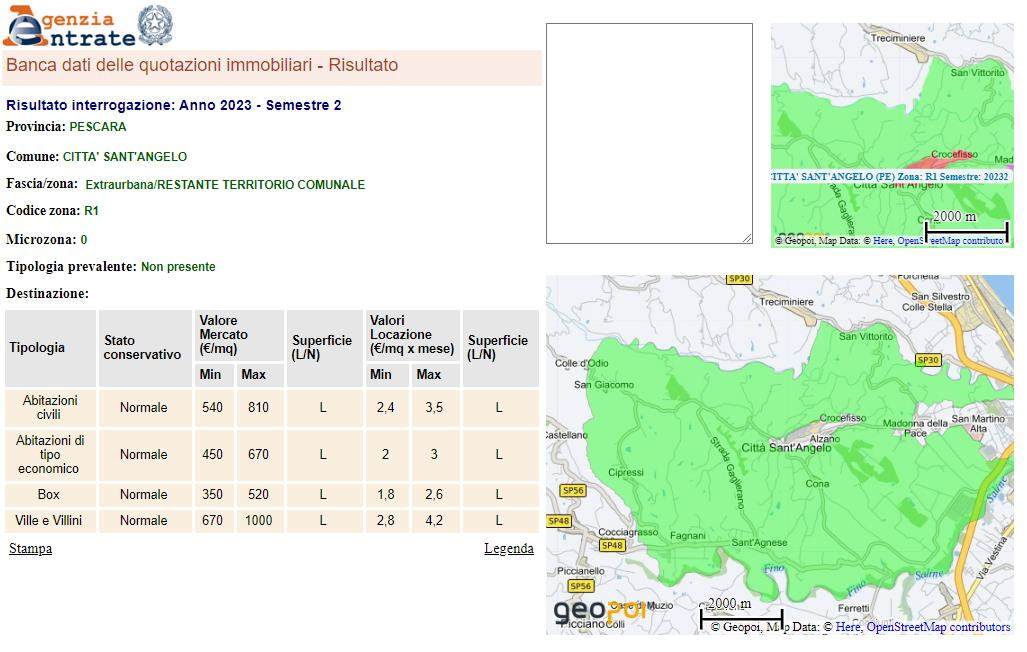Click the Tipologia column header

(x=37, y=348)
